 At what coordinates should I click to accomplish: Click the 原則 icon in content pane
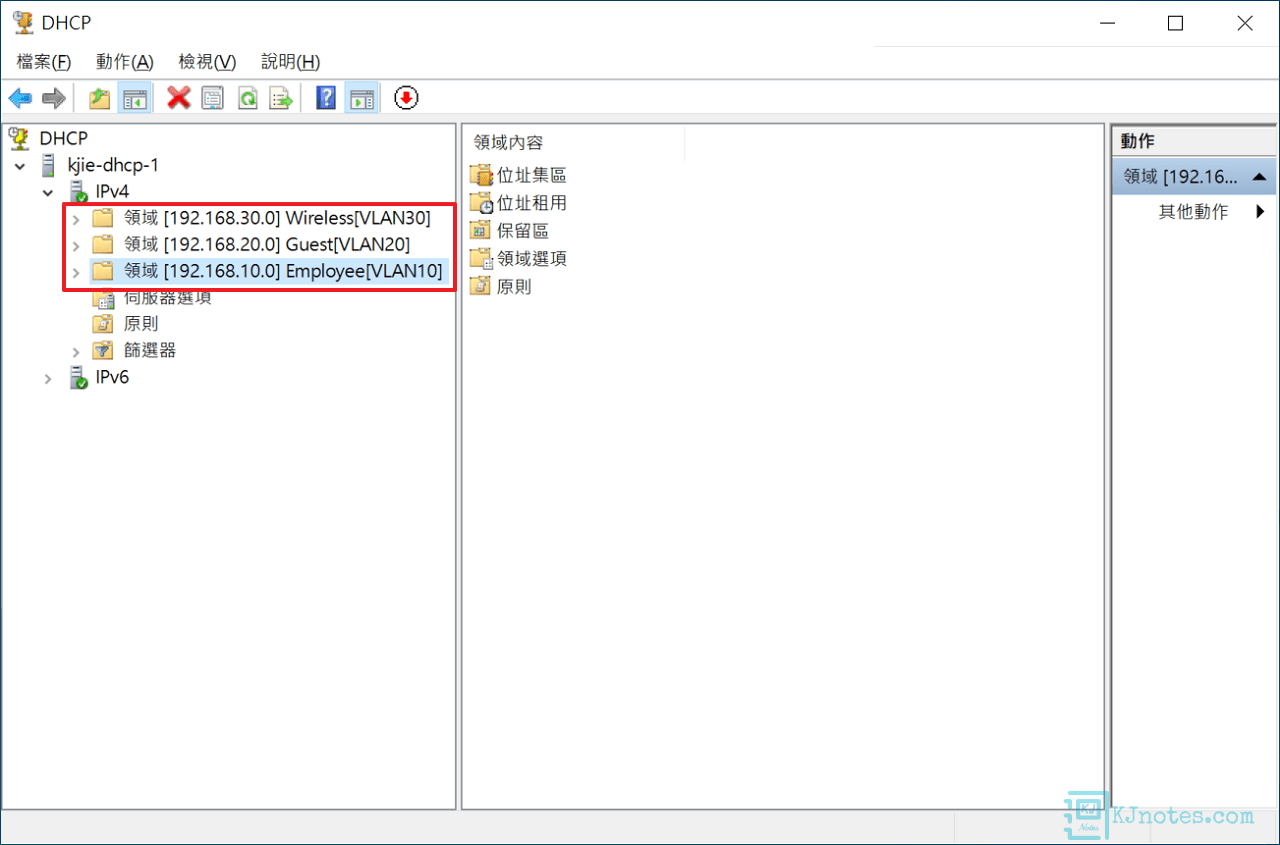click(481, 287)
